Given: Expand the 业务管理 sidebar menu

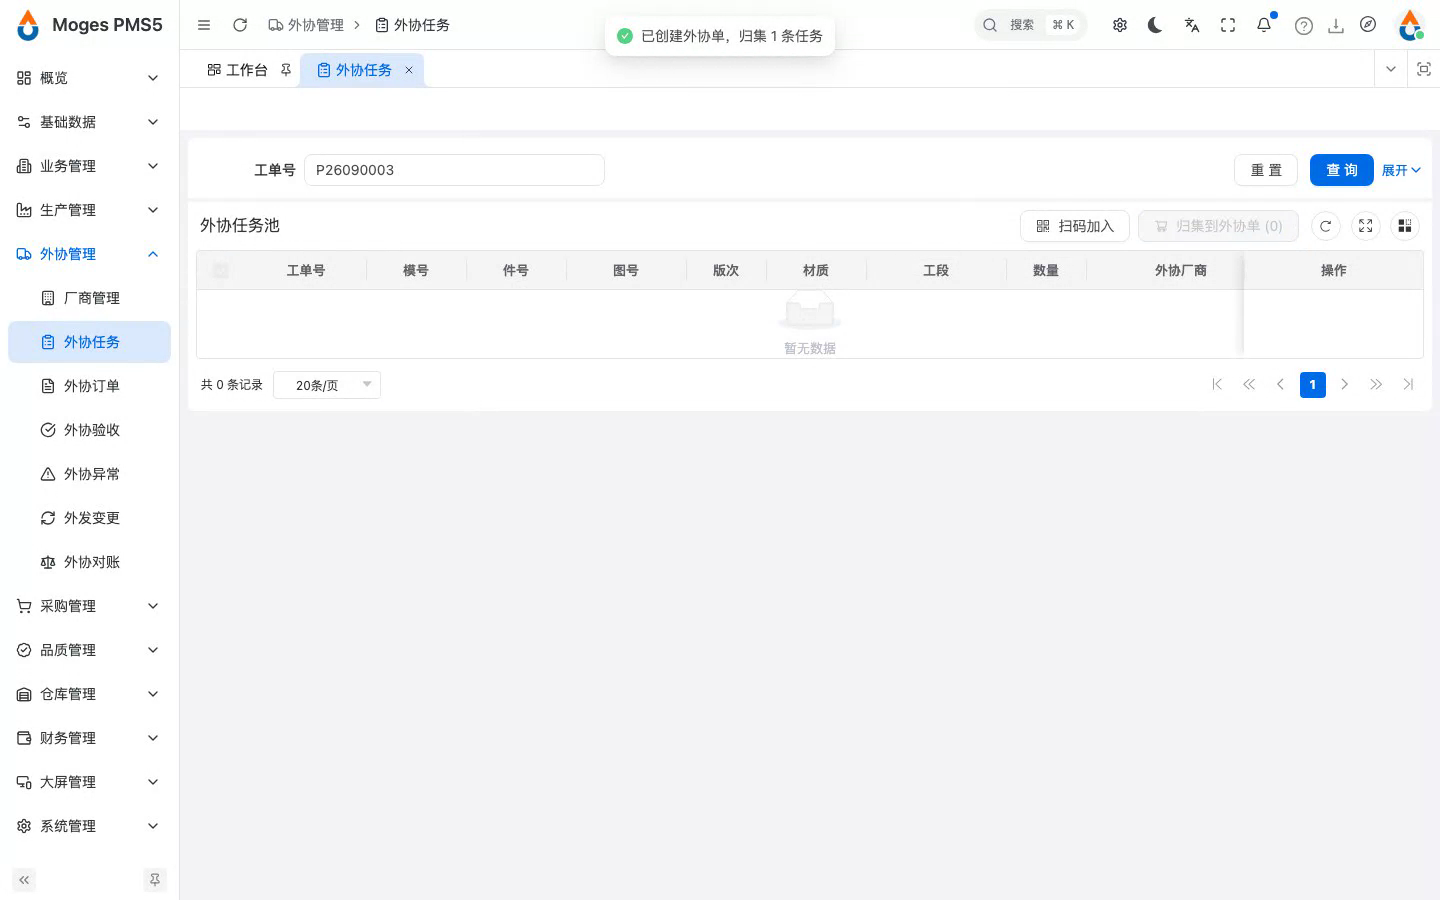Looking at the screenshot, I should pyautogui.click(x=89, y=166).
